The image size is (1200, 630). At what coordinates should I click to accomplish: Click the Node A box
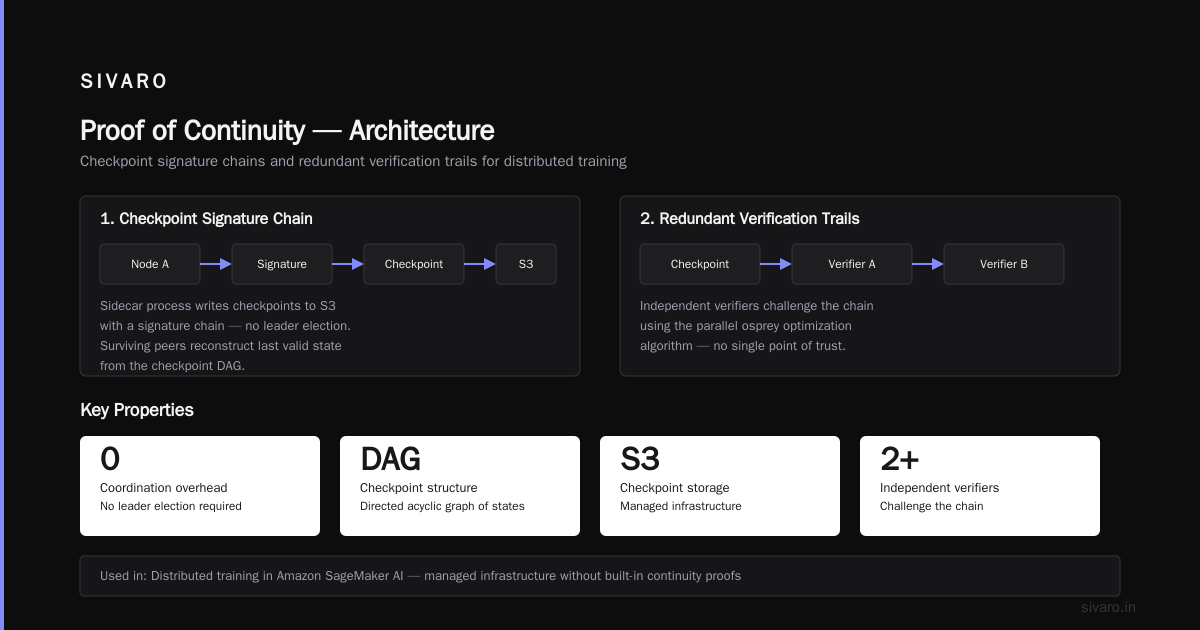click(x=150, y=264)
